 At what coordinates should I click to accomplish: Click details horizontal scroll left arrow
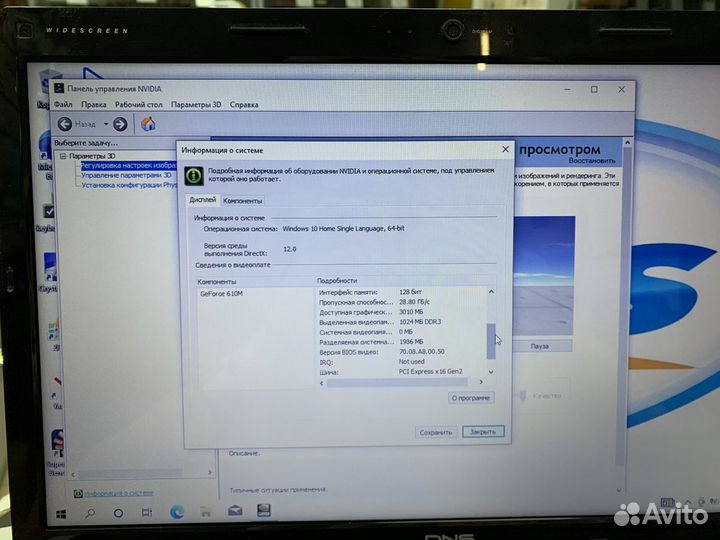321,382
